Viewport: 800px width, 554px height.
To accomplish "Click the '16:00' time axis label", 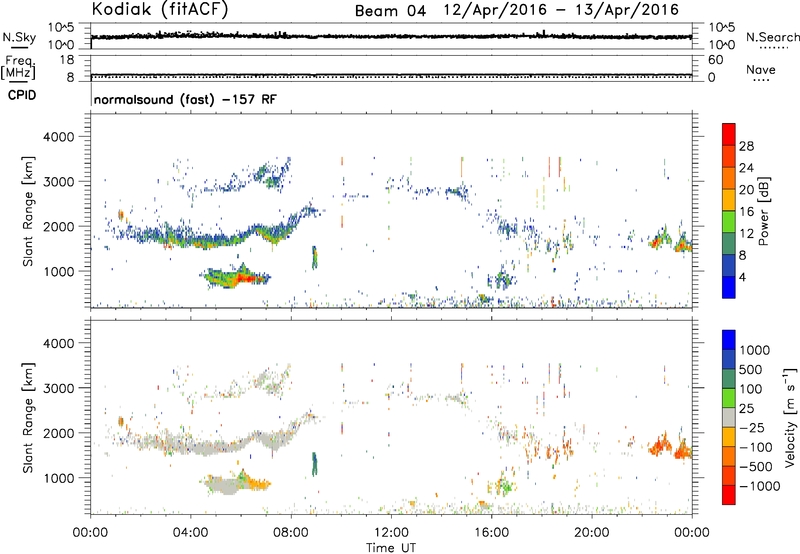I will (491, 533).
